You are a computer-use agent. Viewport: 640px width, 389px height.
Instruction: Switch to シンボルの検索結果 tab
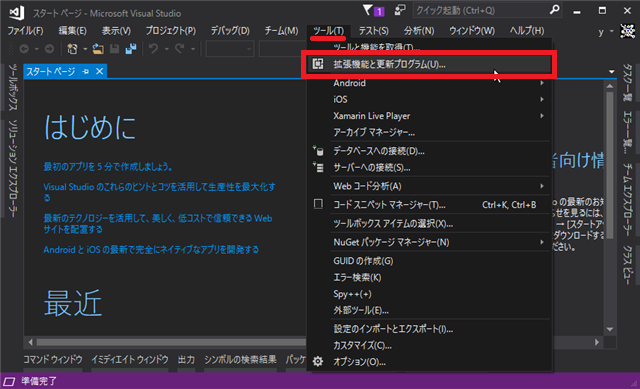[x=240, y=360]
